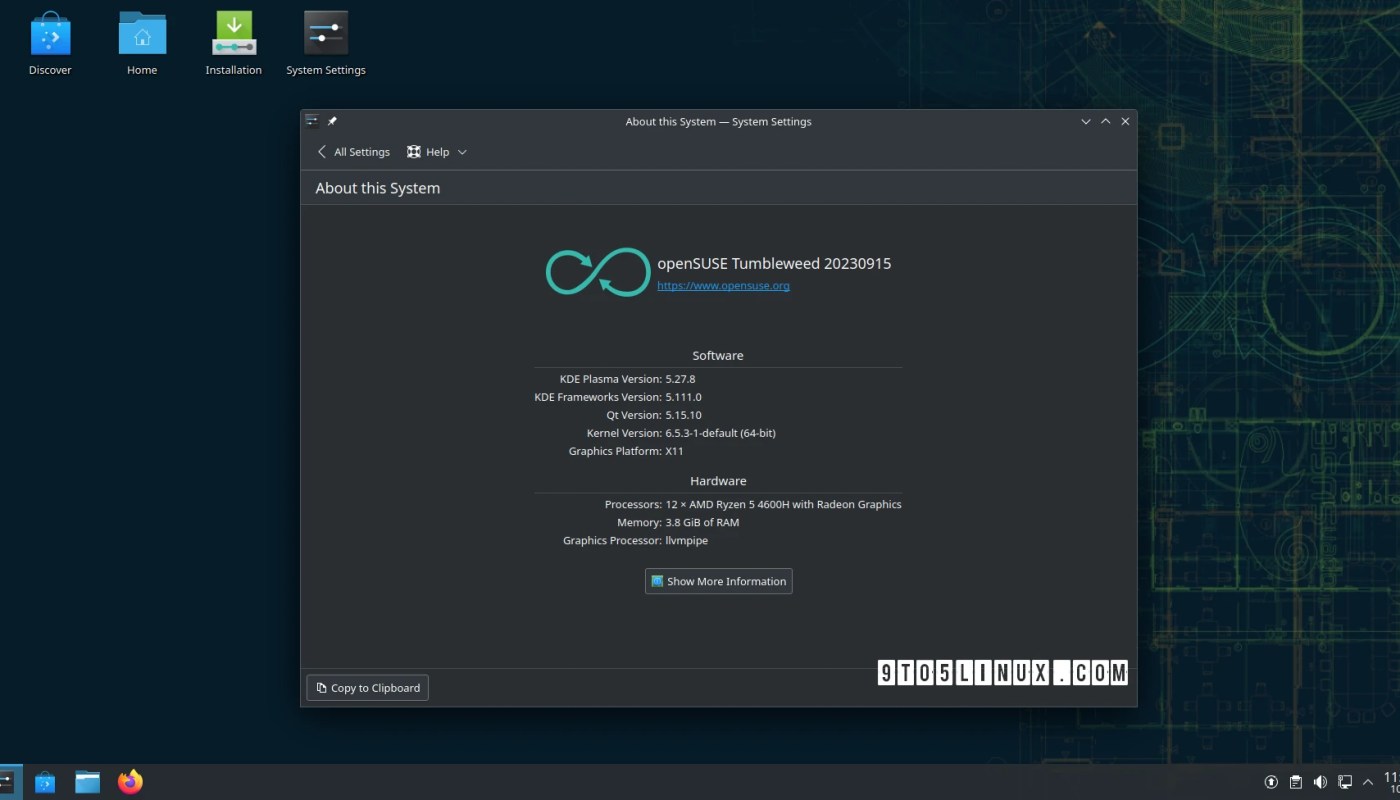Select System Settings task in the taskbar
Image resolution: width=1400 pixels, height=800 pixels.
10,782
